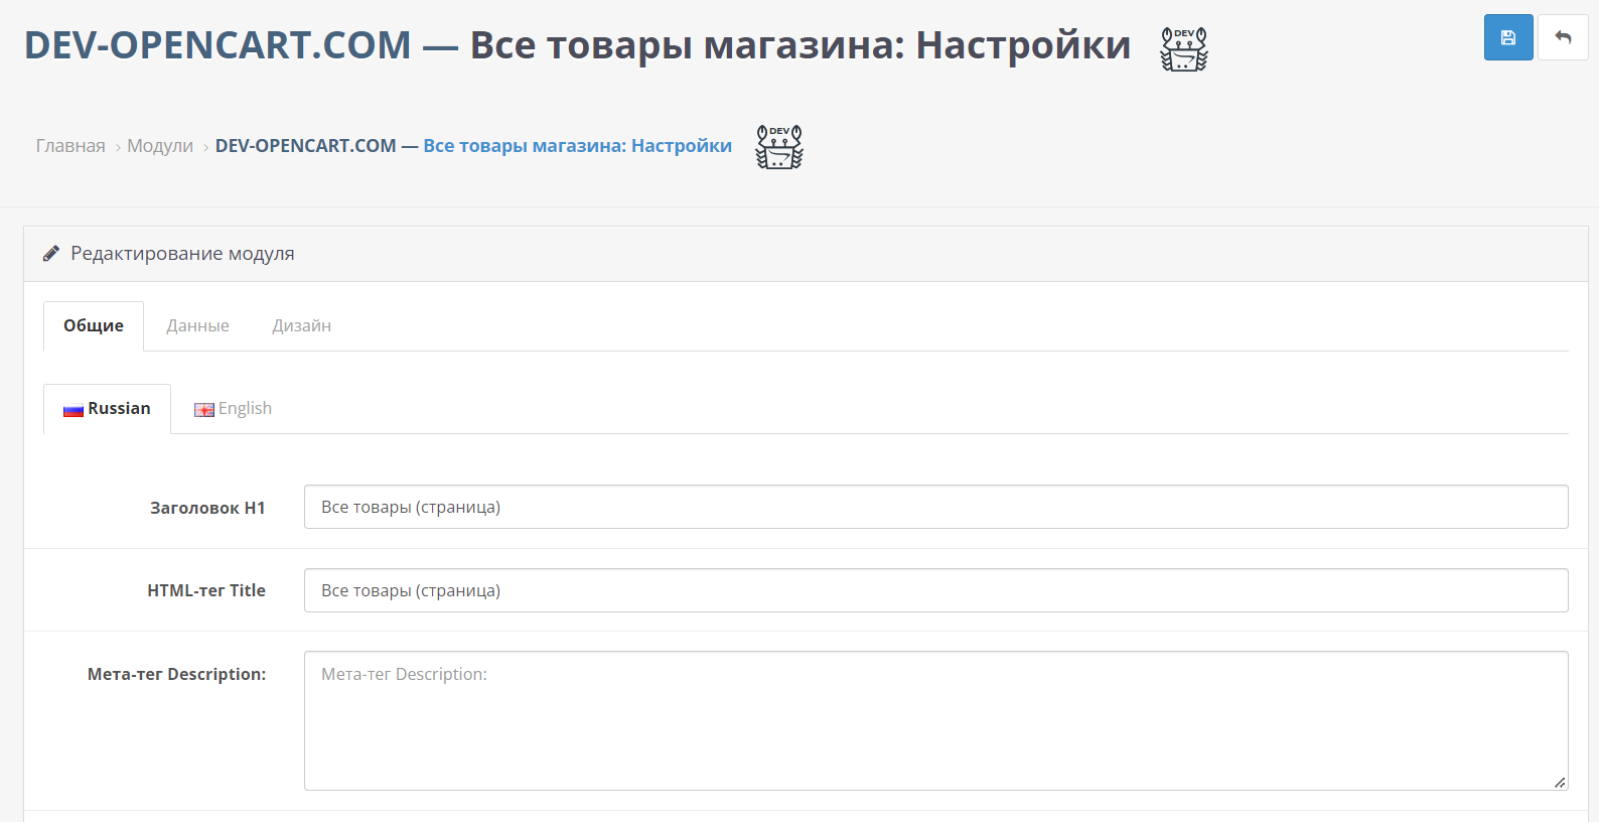The image size is (1600, 822).
Task: Click the "DEV-OPENCART.COM —" breadcrumb text
Action: (x=317, y=146)
